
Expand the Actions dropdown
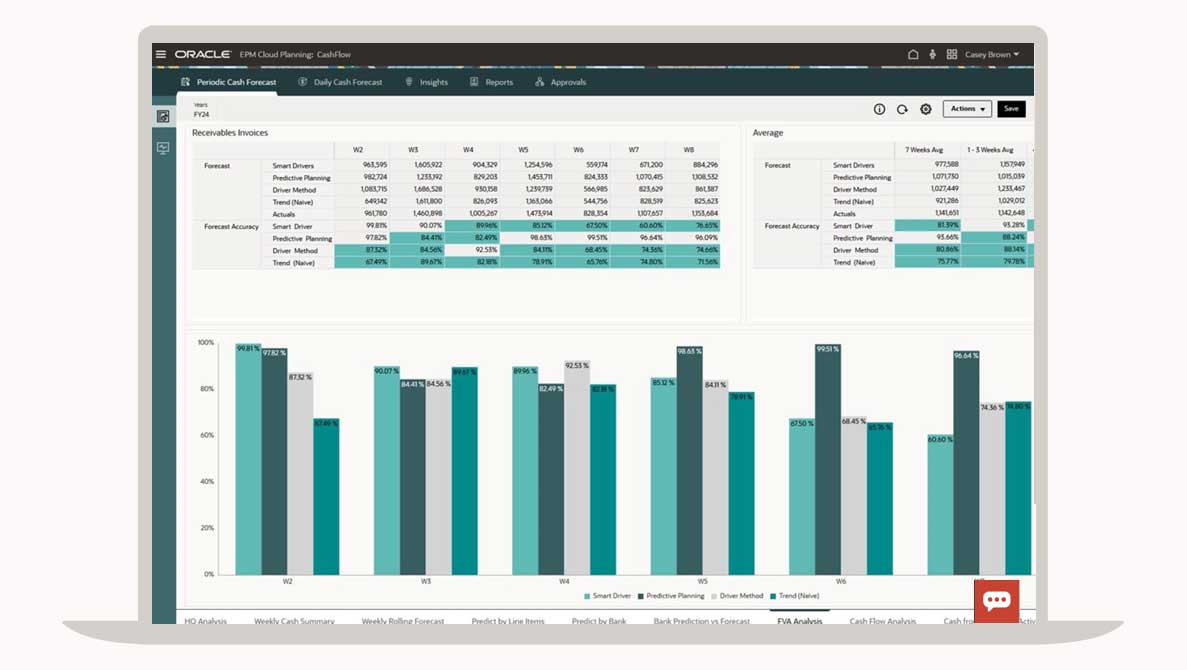coord(967,109)
